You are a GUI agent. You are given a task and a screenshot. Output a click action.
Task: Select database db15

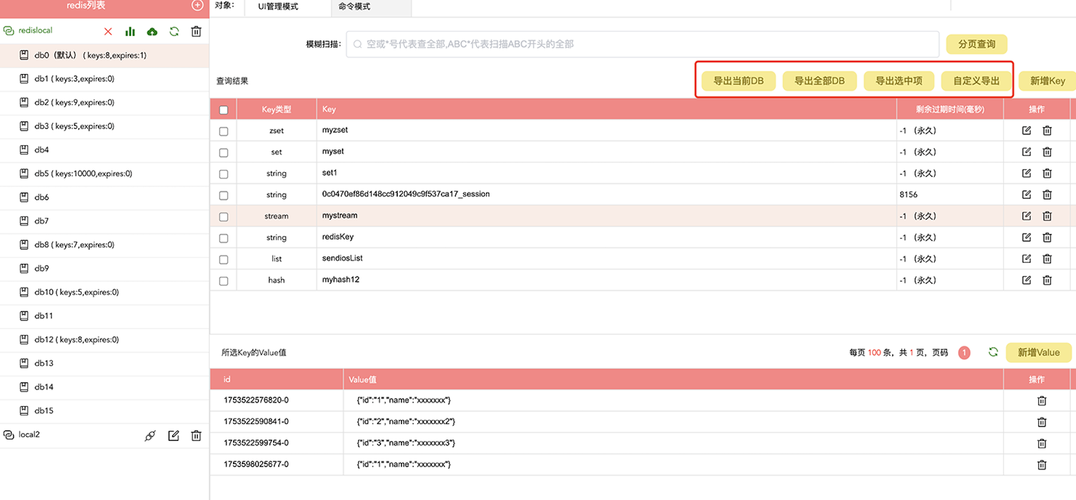click(x=104, y=411)
